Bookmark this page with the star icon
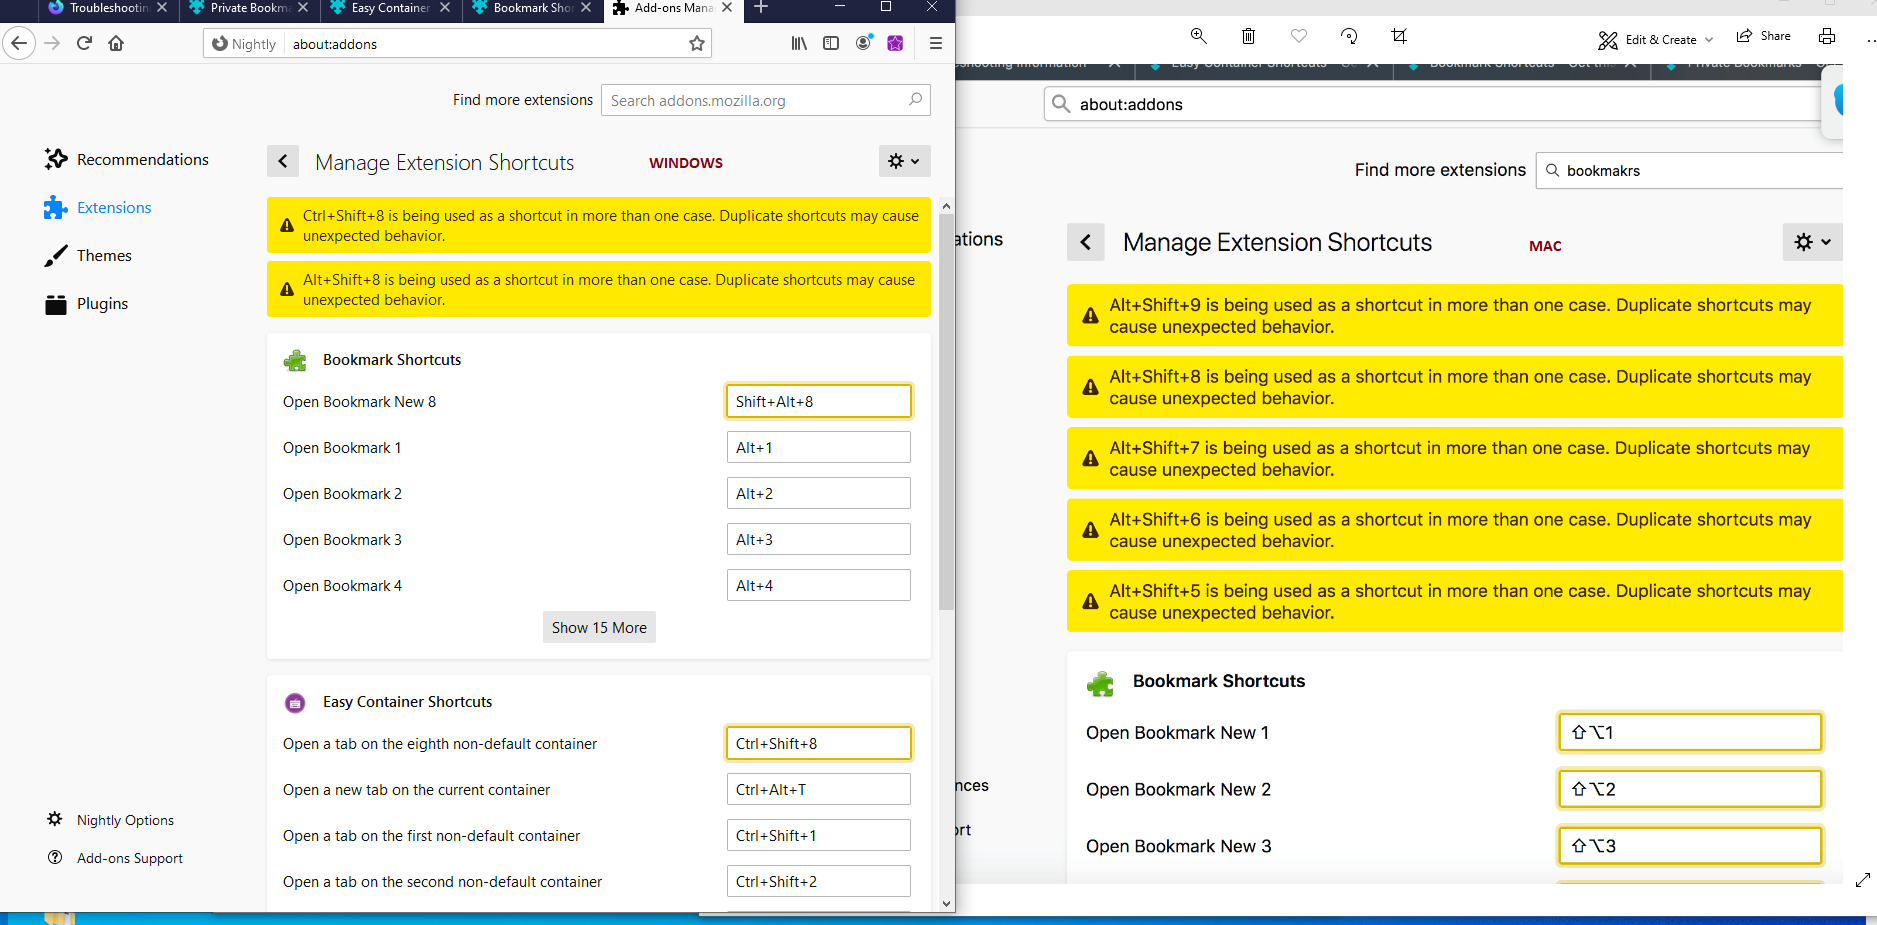 click(x=697, y=44)
